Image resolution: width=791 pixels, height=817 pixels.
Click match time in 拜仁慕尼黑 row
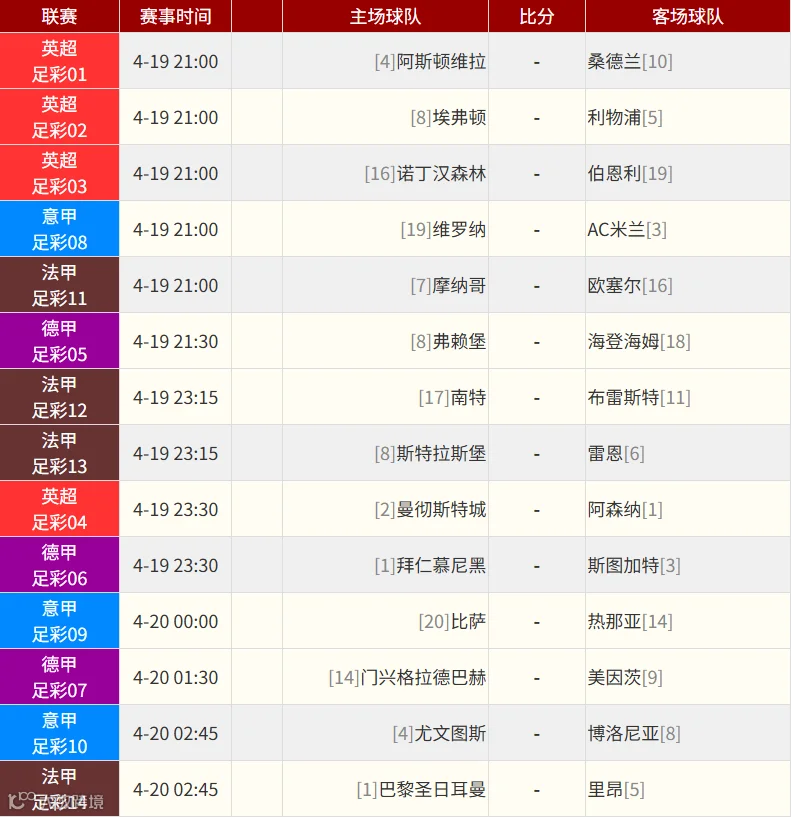click(176, 565)
